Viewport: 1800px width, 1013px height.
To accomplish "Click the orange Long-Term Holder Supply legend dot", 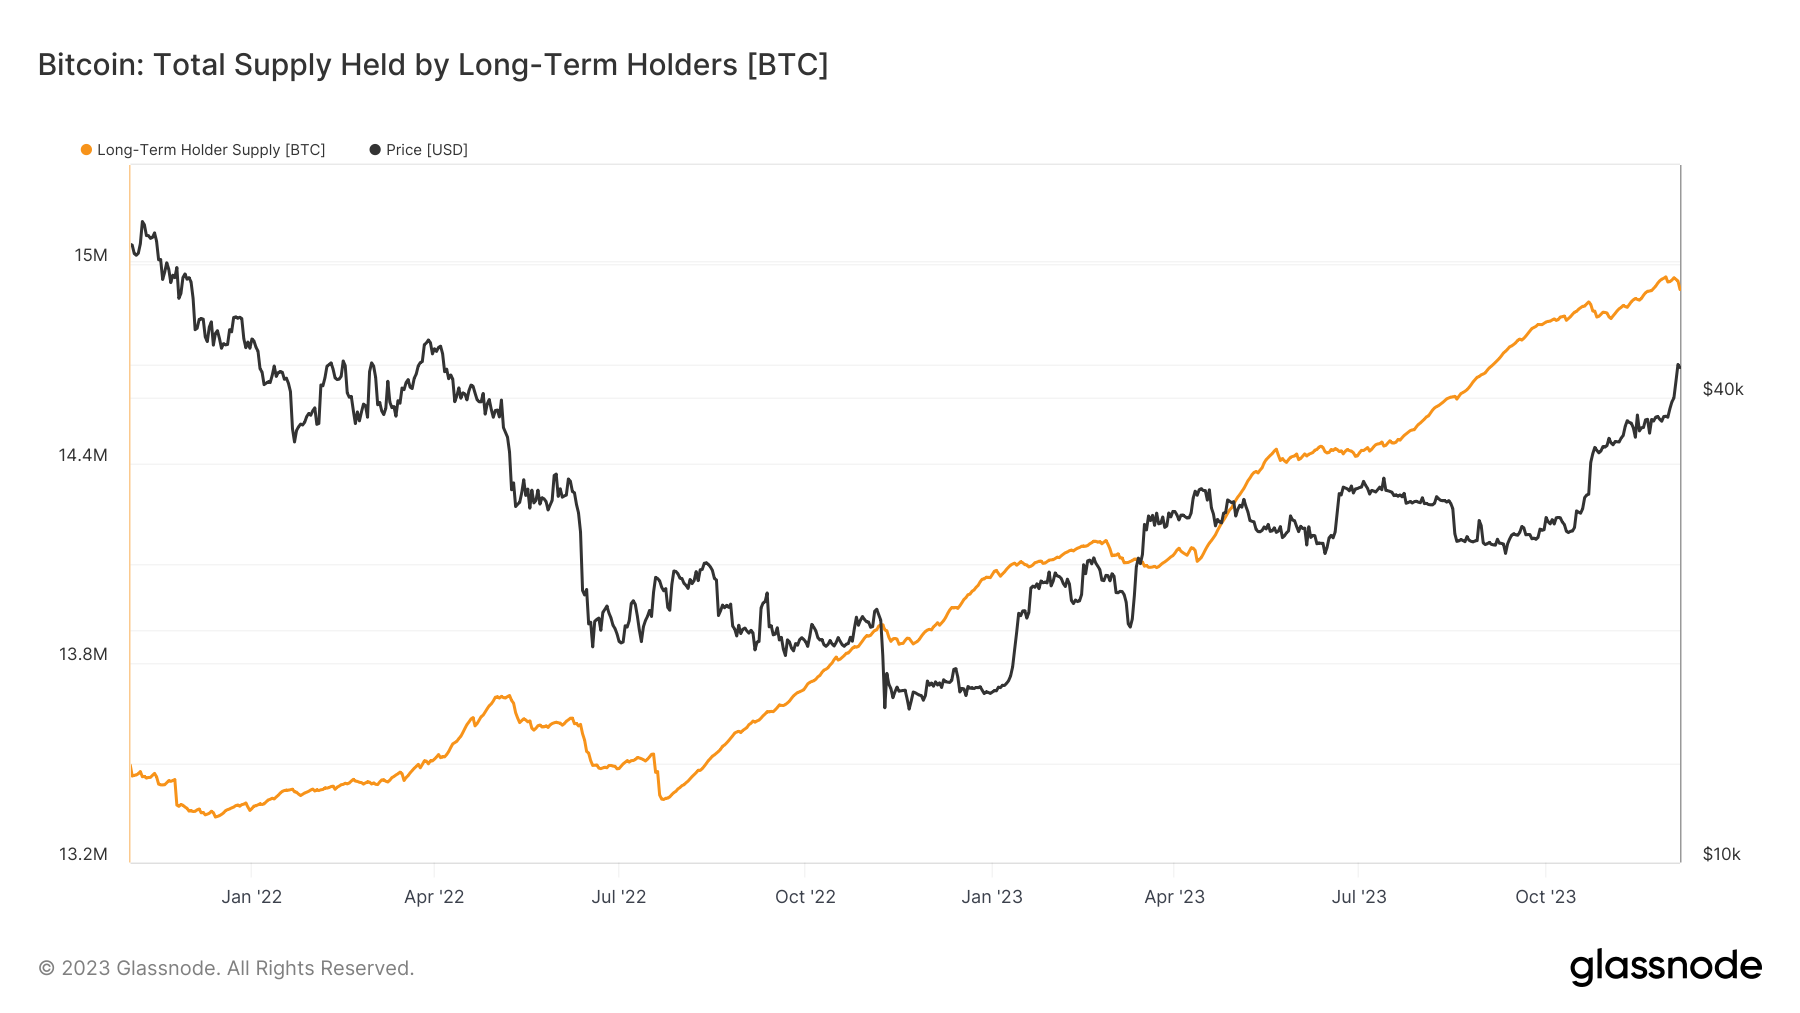I will click(x=87, y=150).
